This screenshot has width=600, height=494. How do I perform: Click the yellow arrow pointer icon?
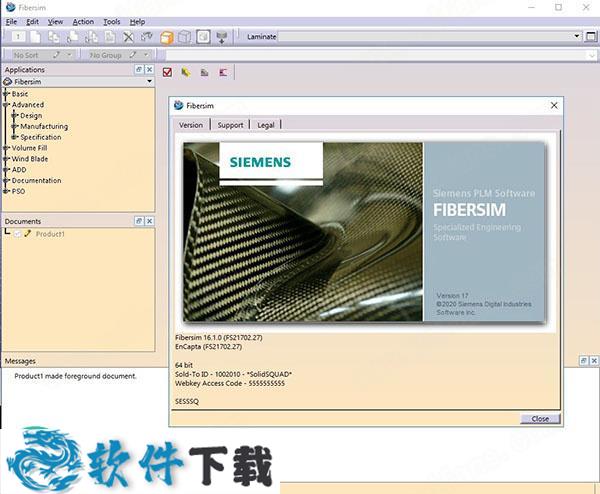[186, 72]
